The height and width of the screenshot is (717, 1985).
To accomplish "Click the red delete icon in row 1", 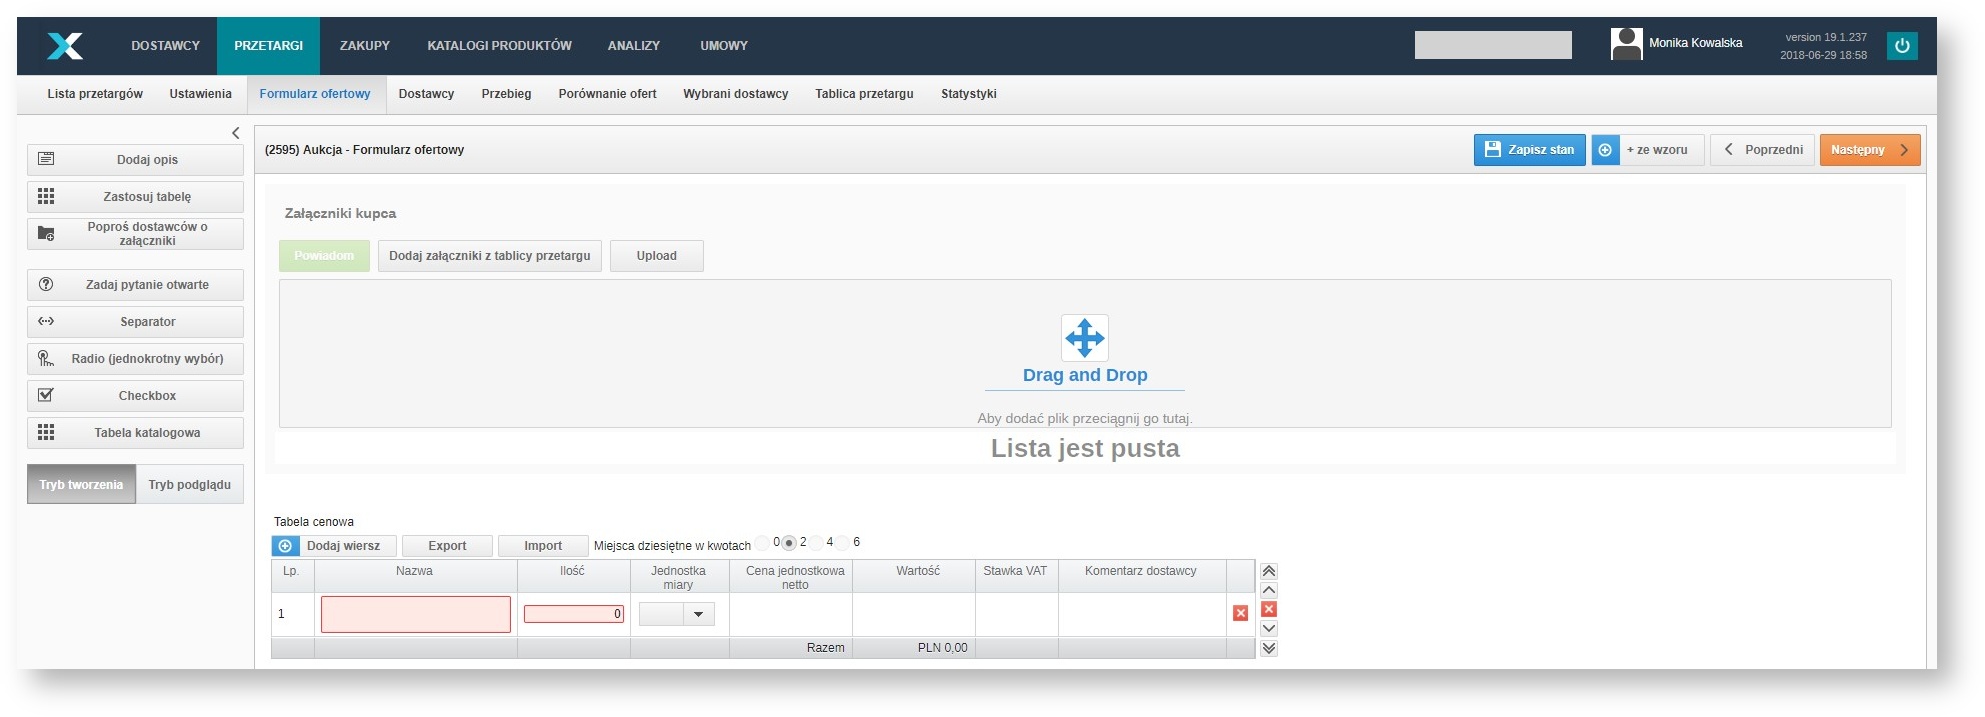I will click(1240, 614).
